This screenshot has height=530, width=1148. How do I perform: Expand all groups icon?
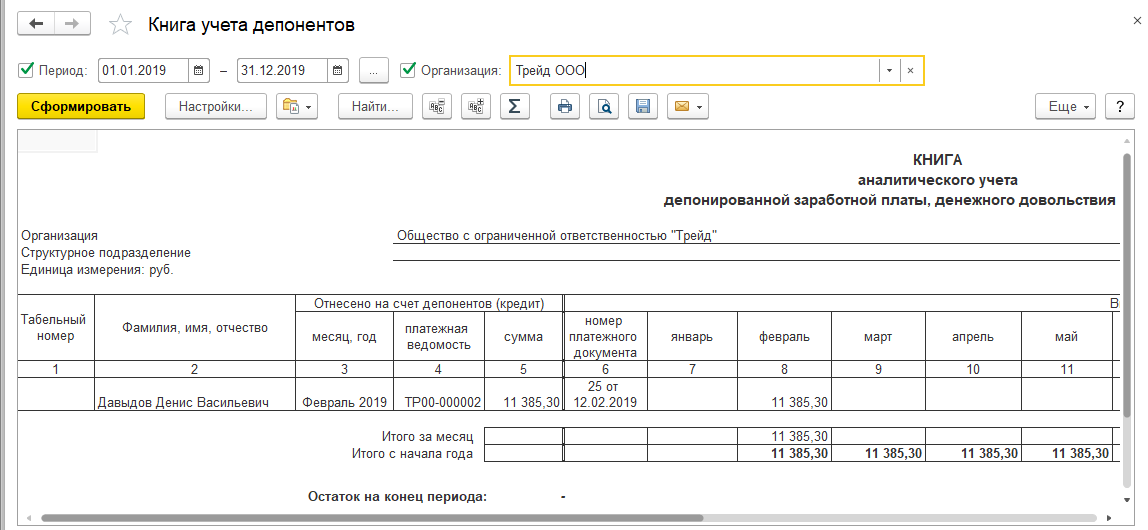coord(476,106)
